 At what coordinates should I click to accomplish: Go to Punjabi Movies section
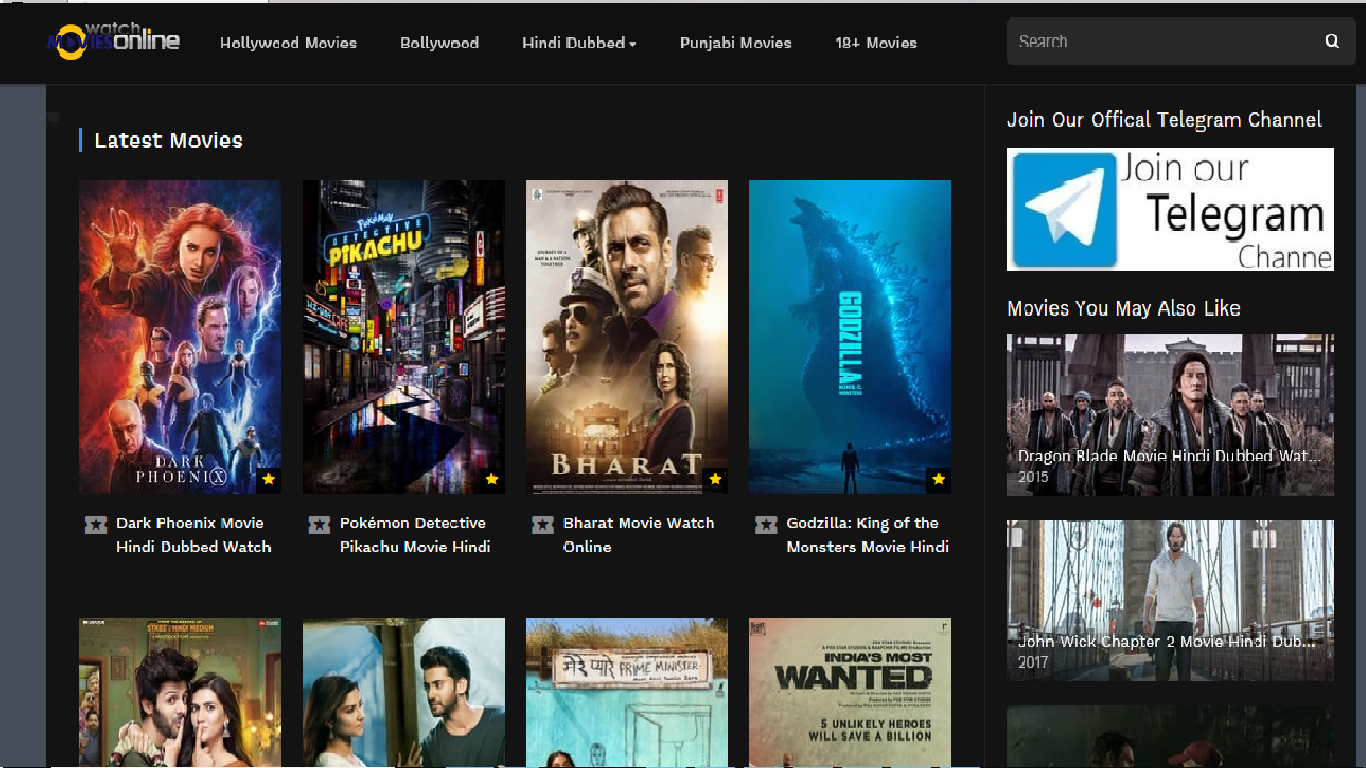point(735,43)
